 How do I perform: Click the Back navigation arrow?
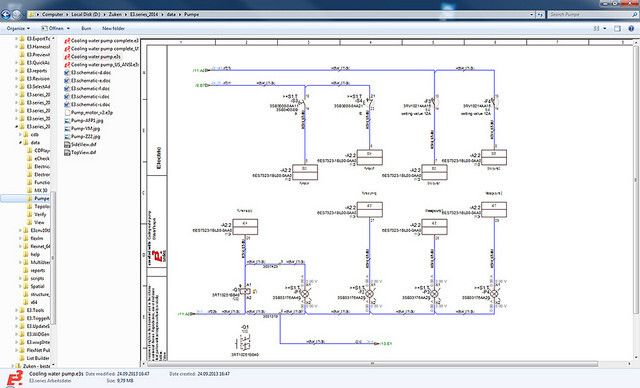coord(5,15)
